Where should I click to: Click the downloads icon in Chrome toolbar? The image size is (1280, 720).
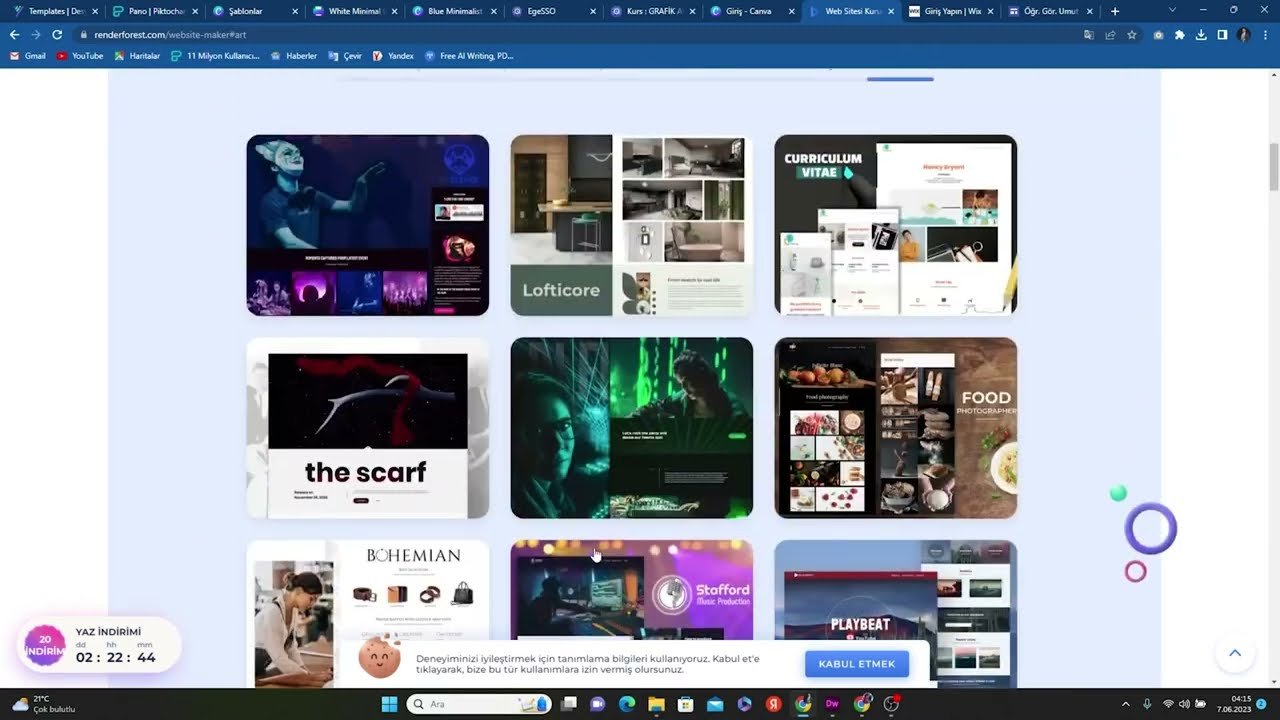(1201, 34)
